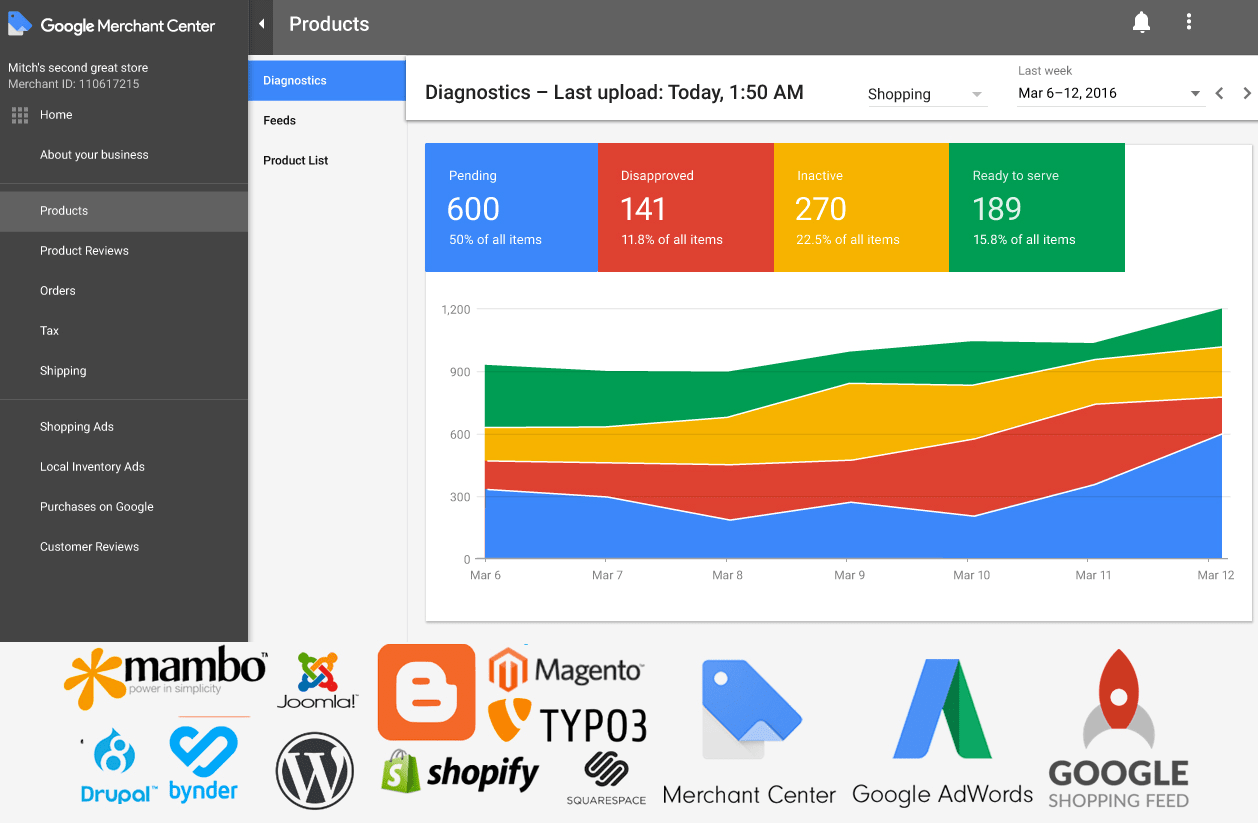Click the WordPress logo
This screenshot has height=823, width=1258.
coord(314,771)
